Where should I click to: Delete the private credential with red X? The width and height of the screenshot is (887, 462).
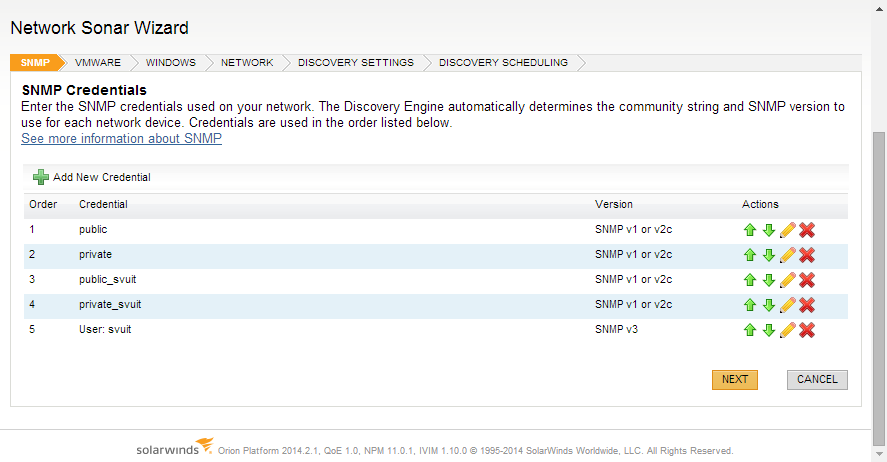807,254
